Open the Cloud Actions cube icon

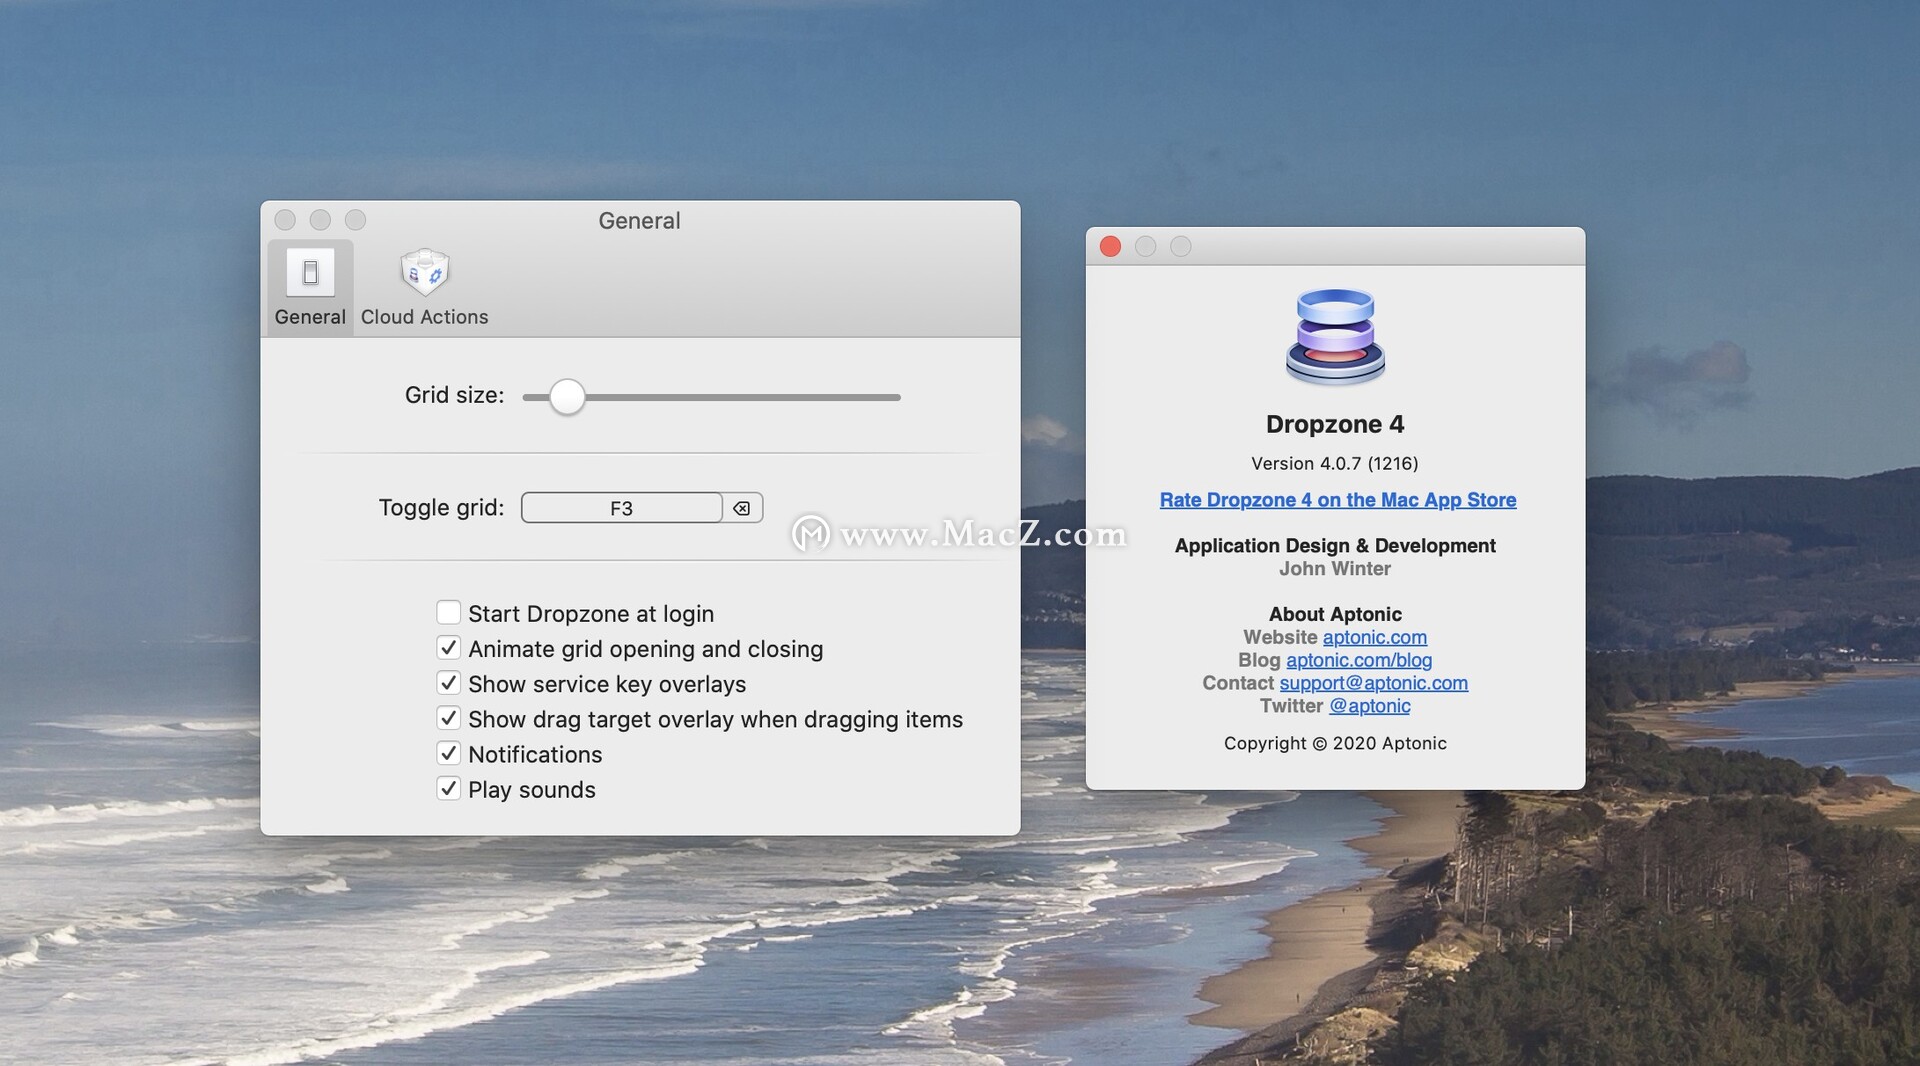tap(425, 272)
